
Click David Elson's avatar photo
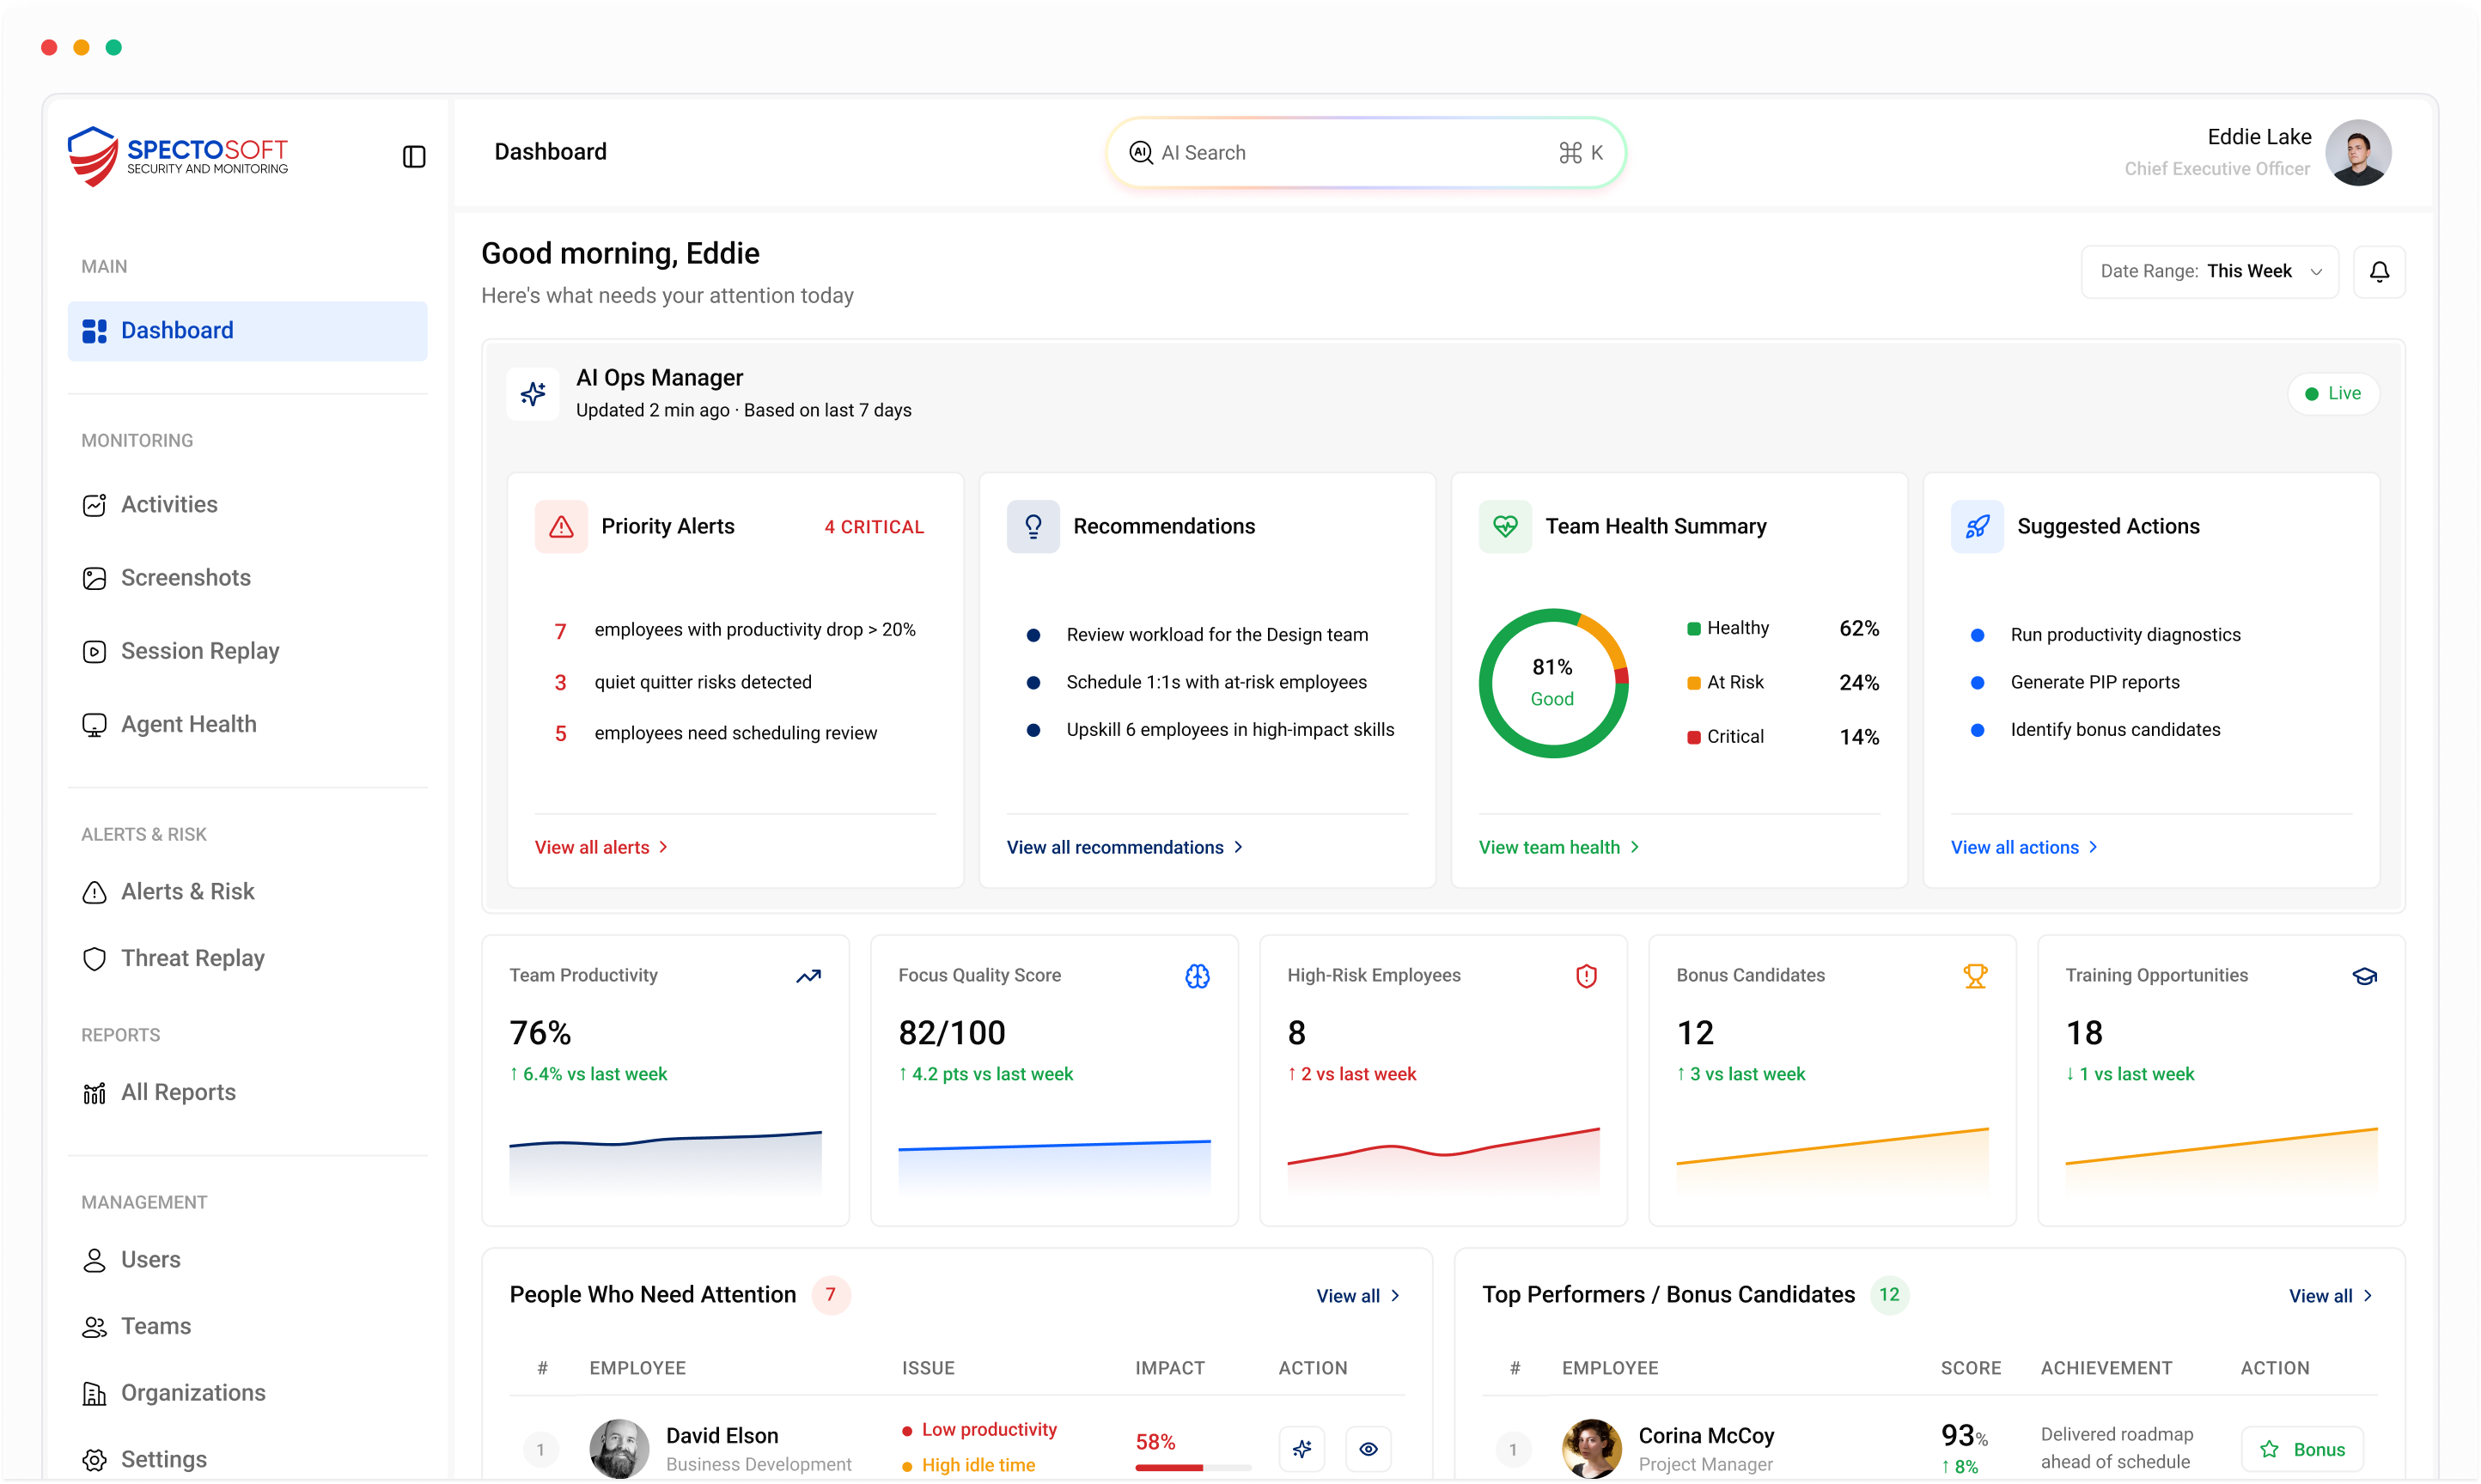(x=618, y=1448)
